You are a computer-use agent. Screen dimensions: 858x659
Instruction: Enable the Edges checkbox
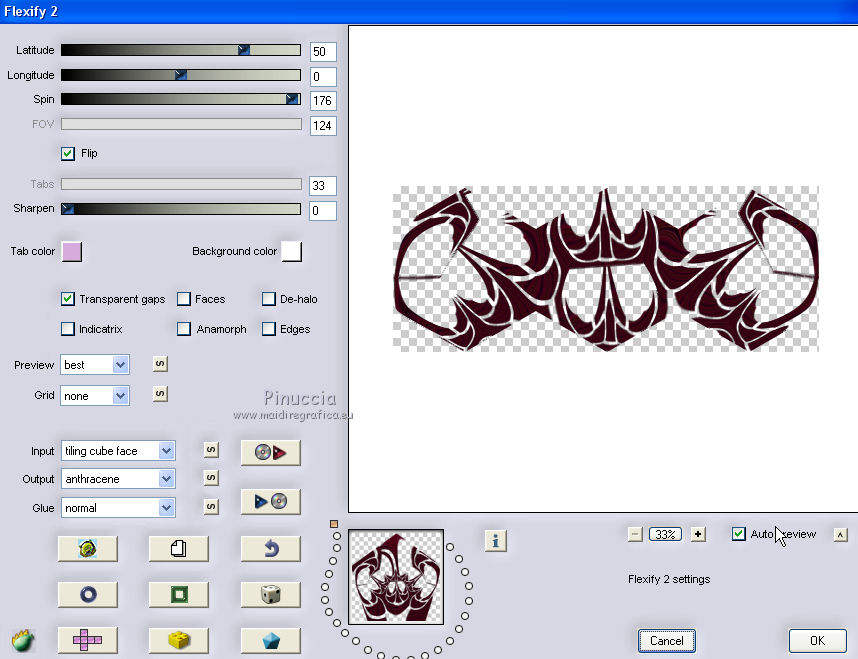click(269, 329)
